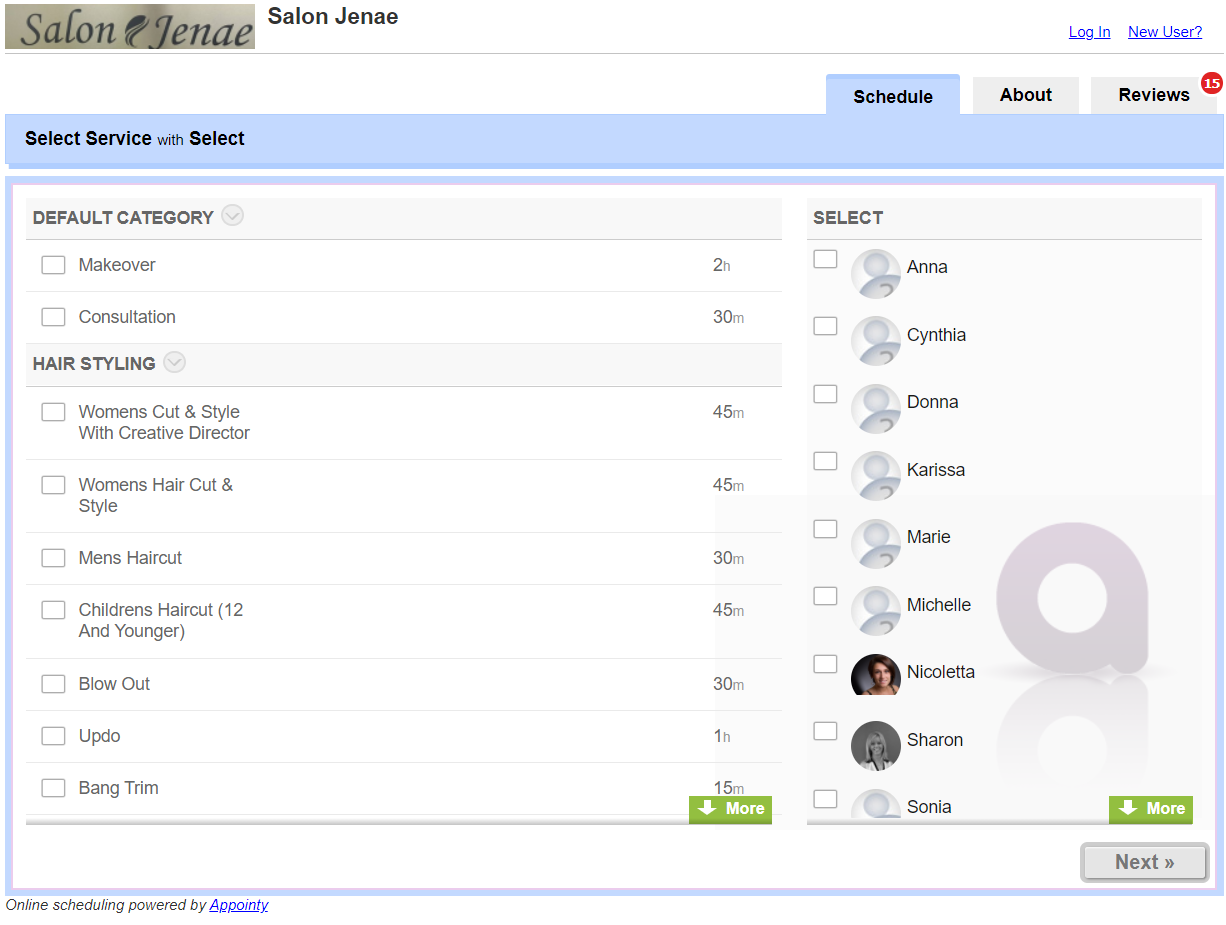Tick the Mens Haircut checkbox
The width and height of the screenshot is (1226, 925).
53,558
